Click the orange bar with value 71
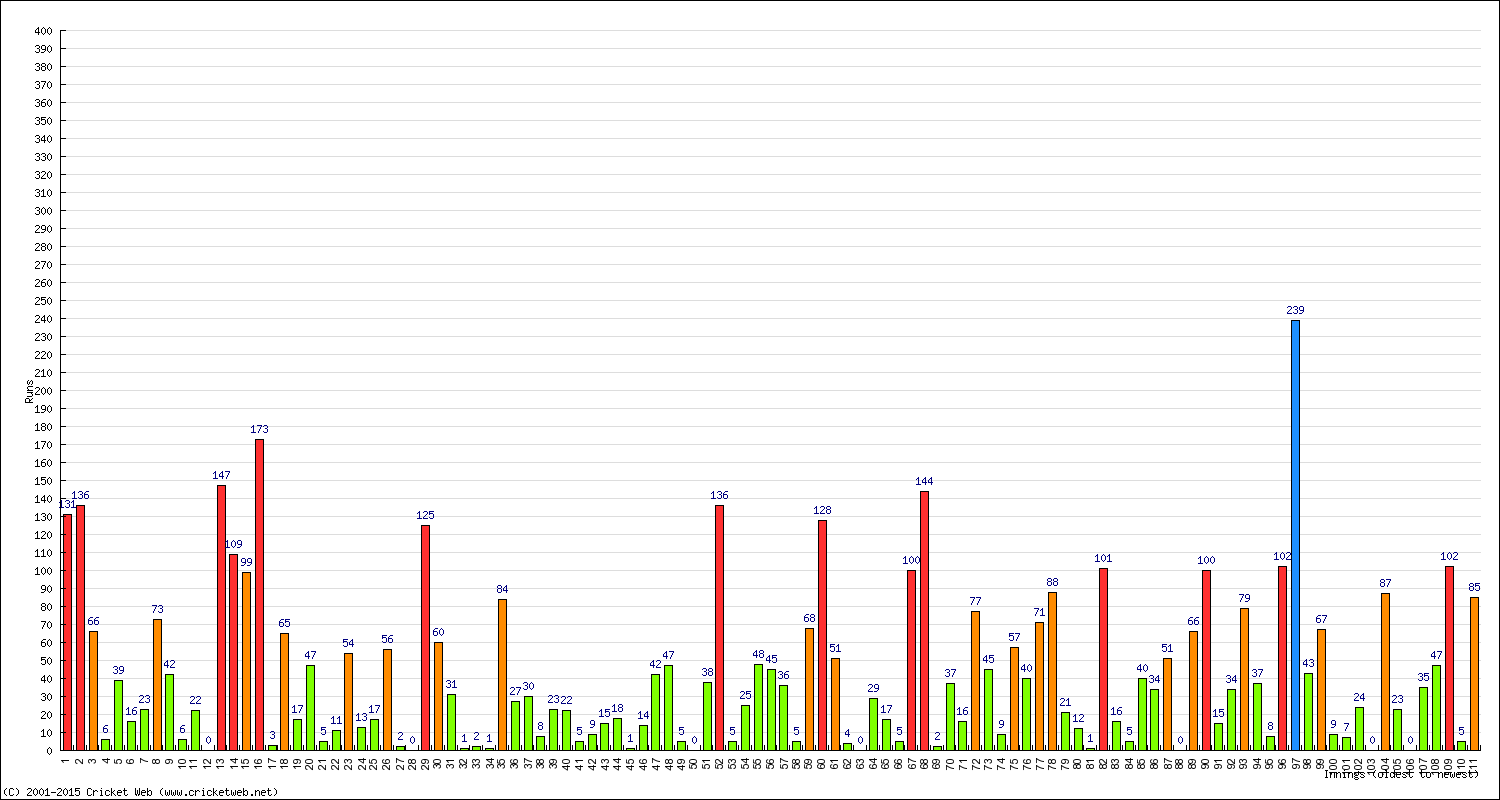 click(x=1040, y=686)
